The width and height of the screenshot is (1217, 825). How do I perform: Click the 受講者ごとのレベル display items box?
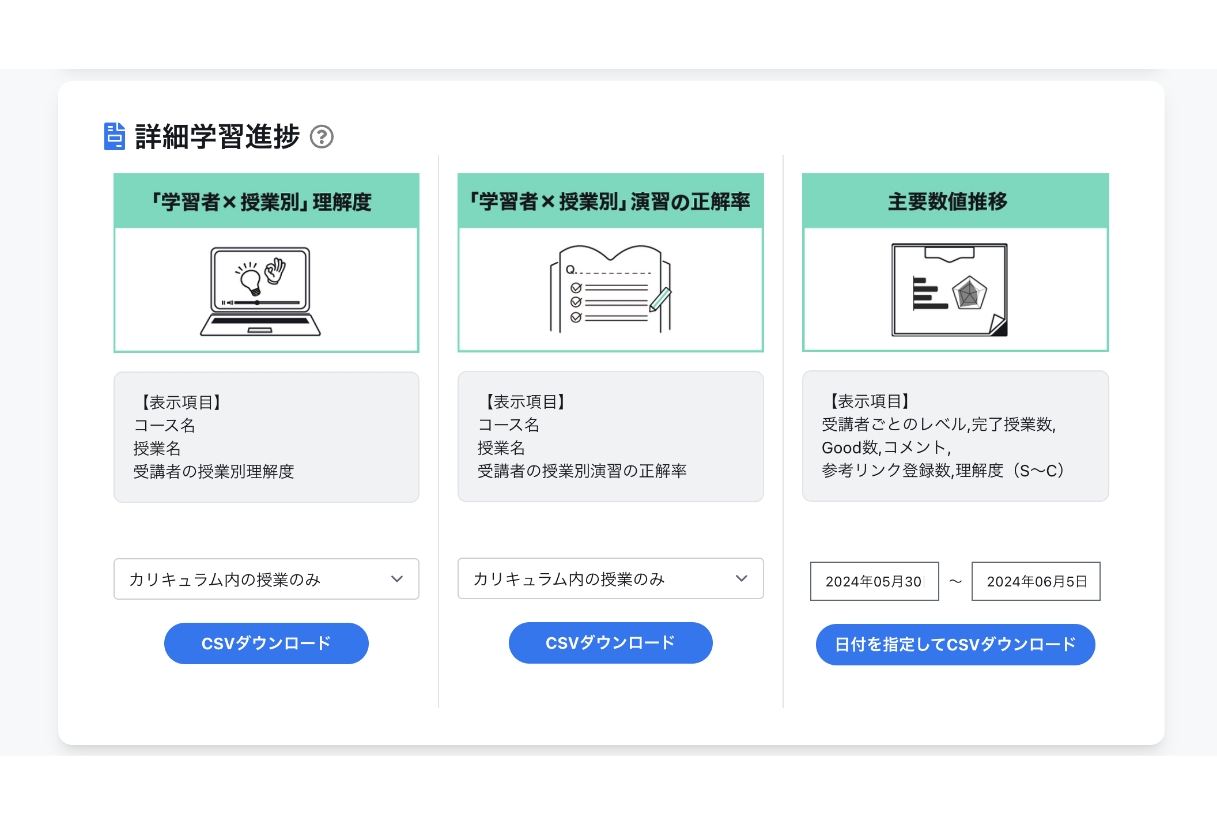954,437
